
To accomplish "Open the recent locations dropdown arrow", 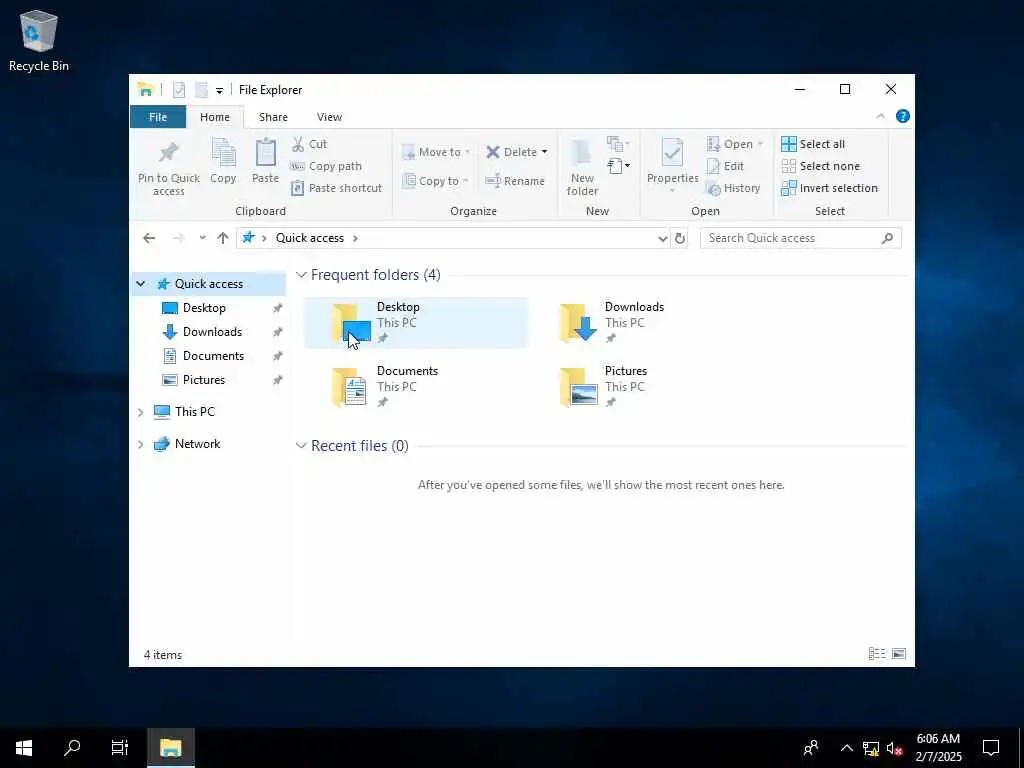I will pos(202,238).
